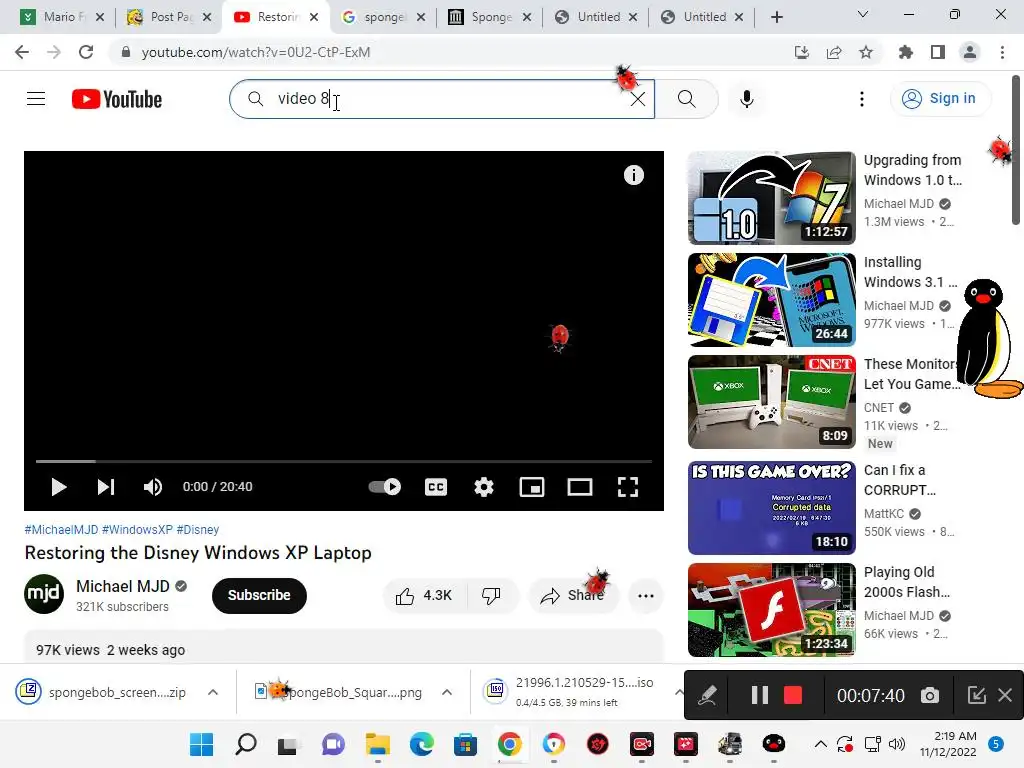The height and width of the screenshot is (768, 1024).
Task: Play the video
Action: [x=59, y=487]
